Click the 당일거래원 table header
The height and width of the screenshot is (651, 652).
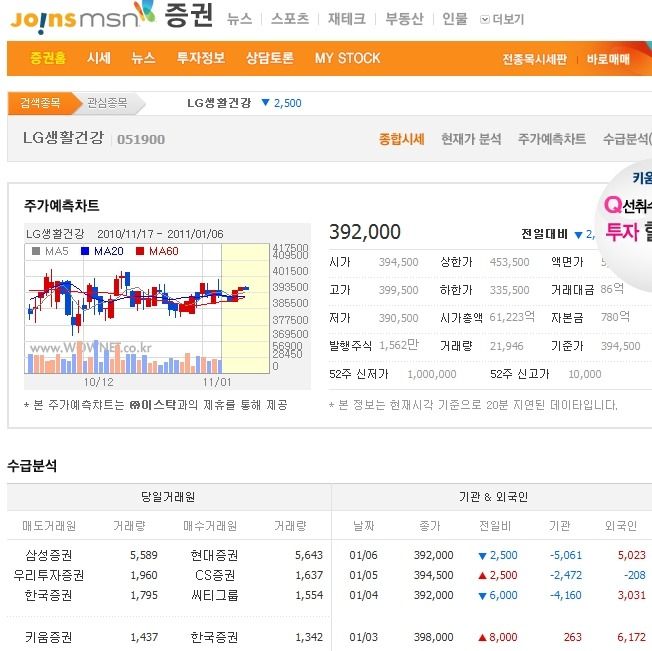coord(168,497)
